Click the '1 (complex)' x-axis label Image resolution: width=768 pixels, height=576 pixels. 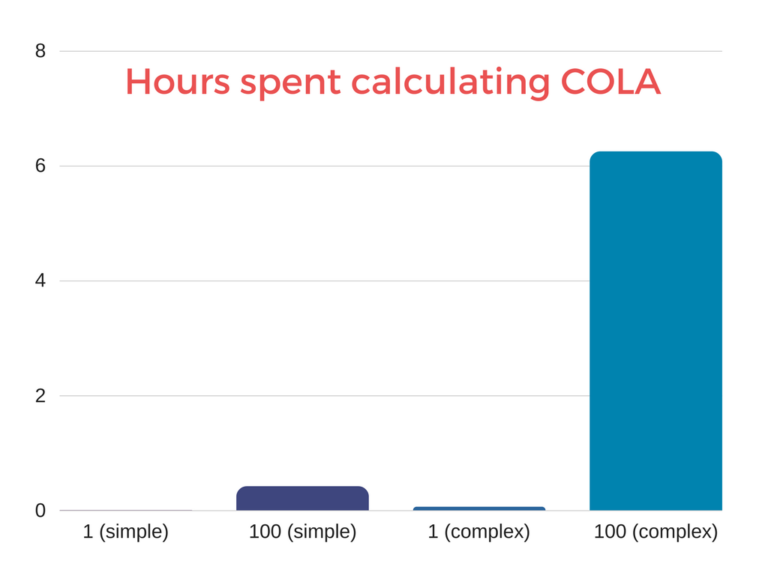click(479, 532)
